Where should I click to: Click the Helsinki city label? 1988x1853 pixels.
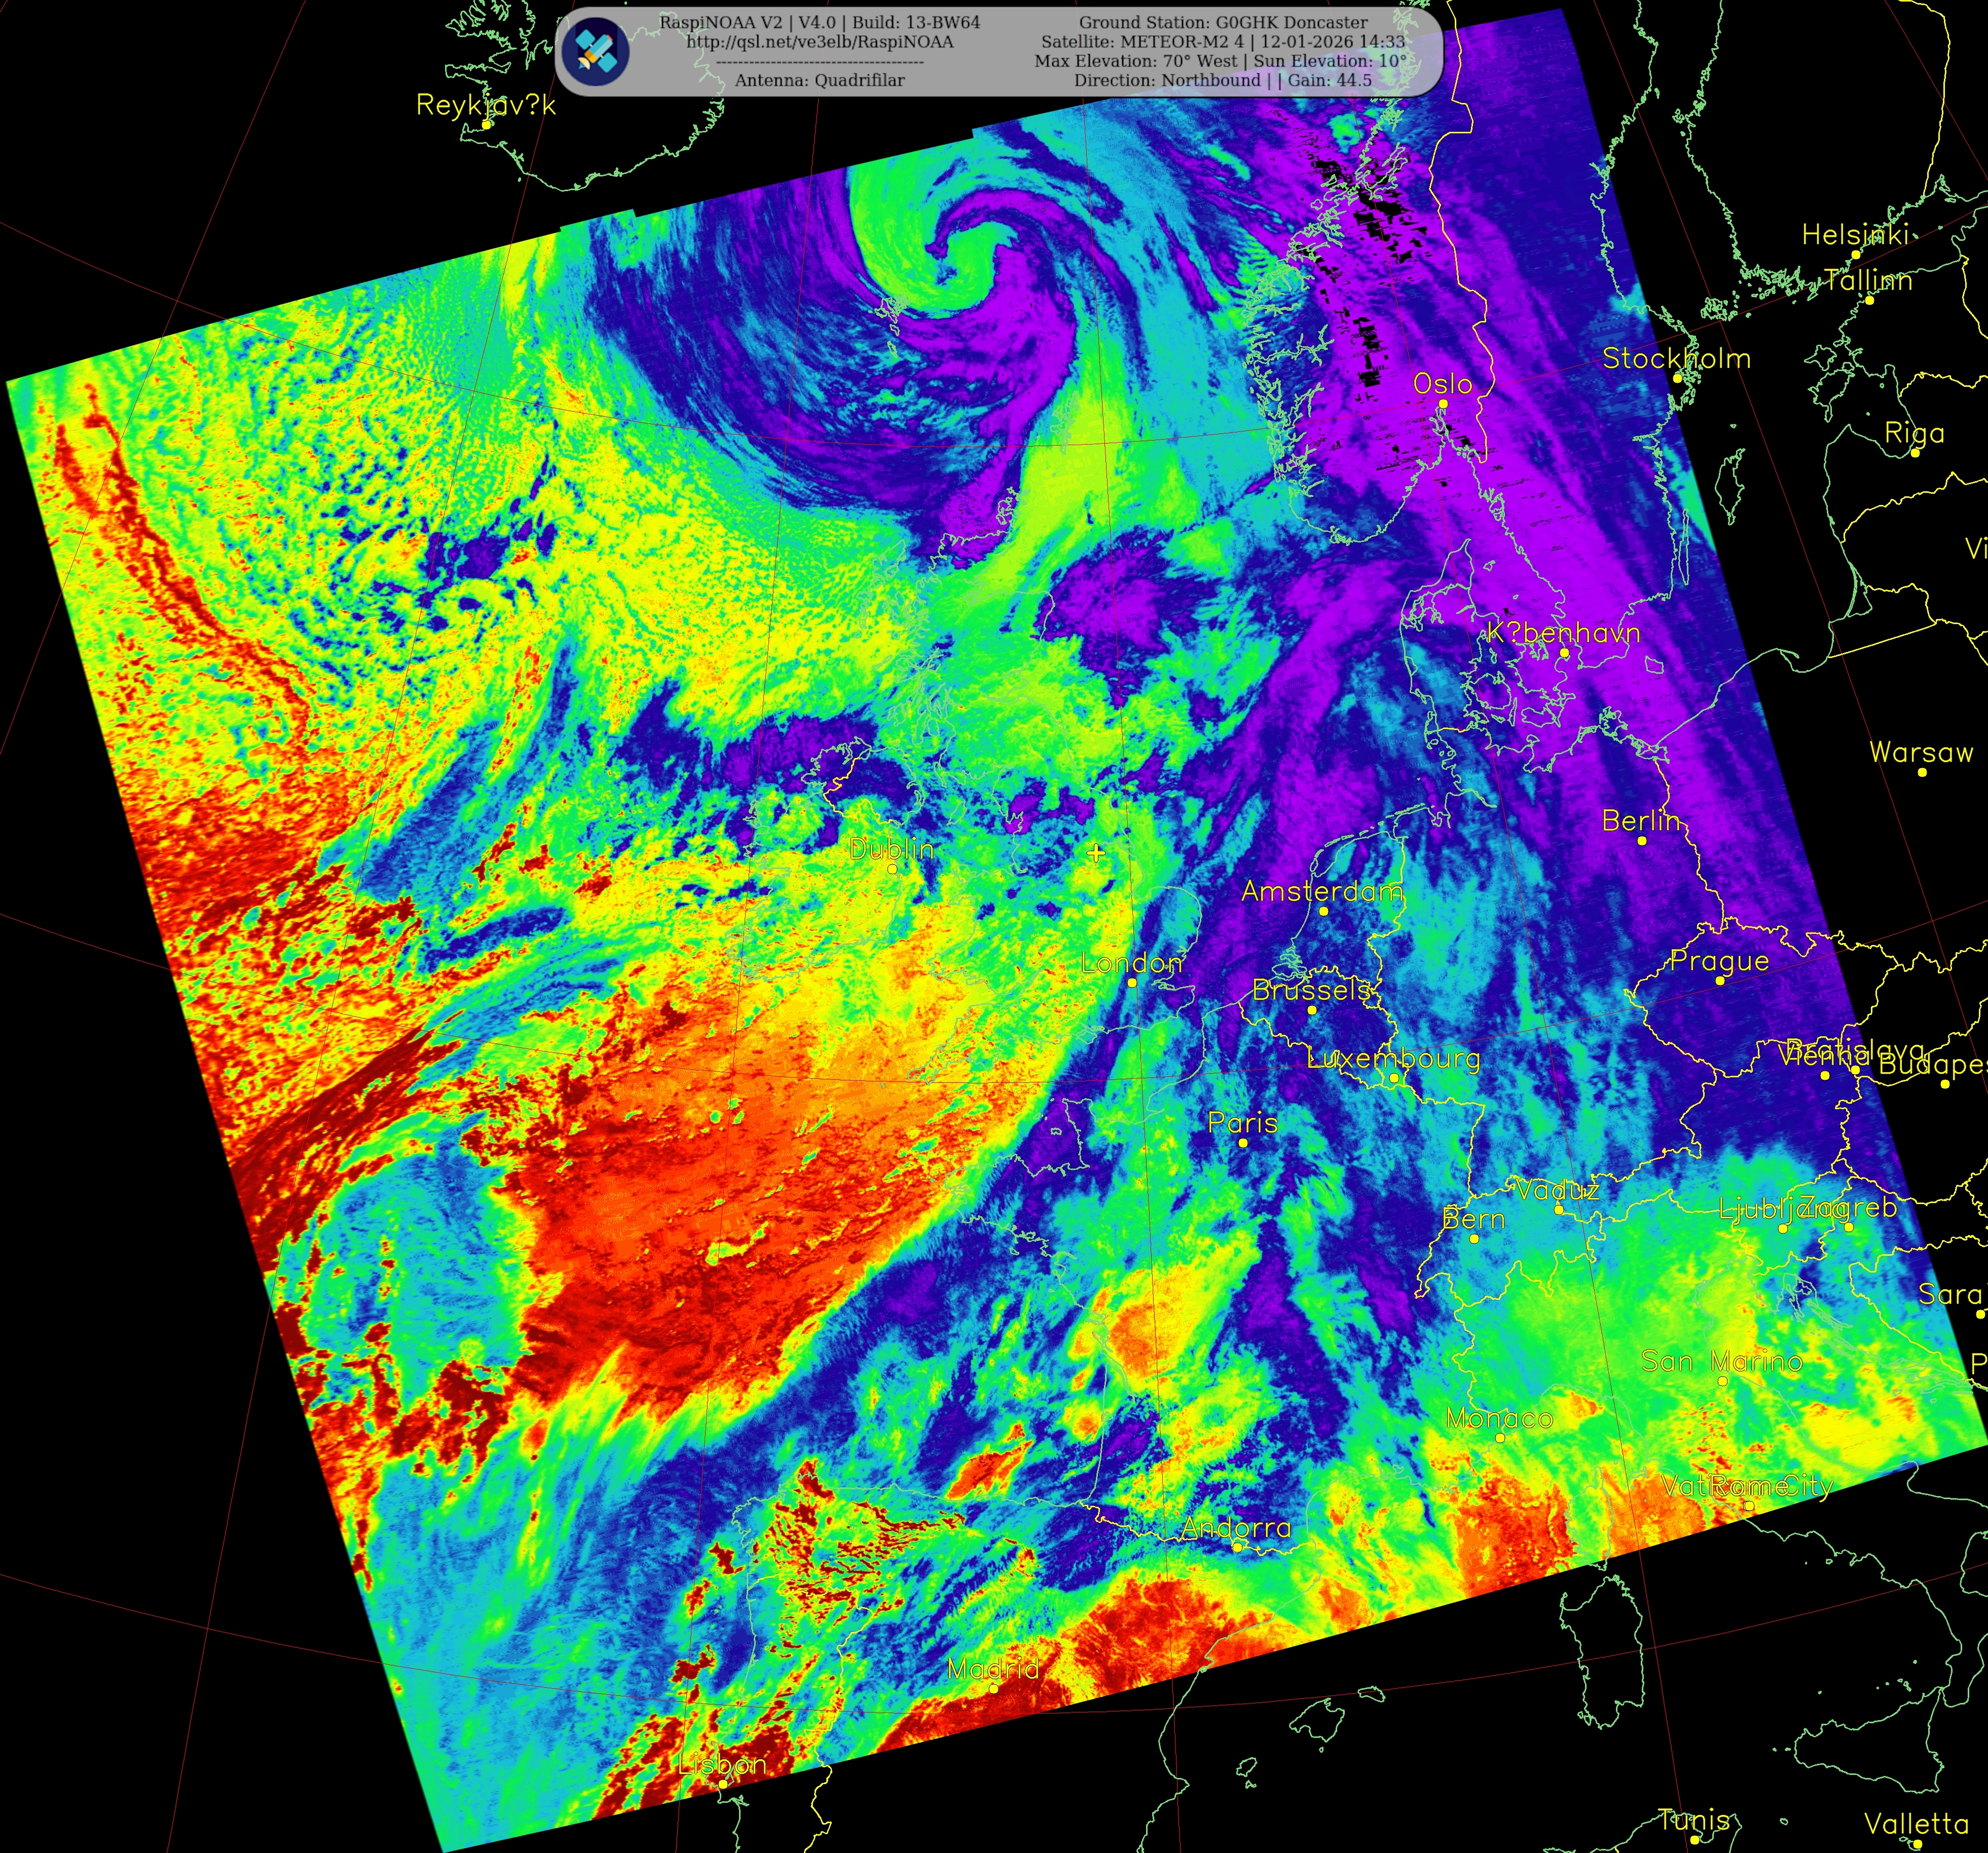pos(1855,235)
